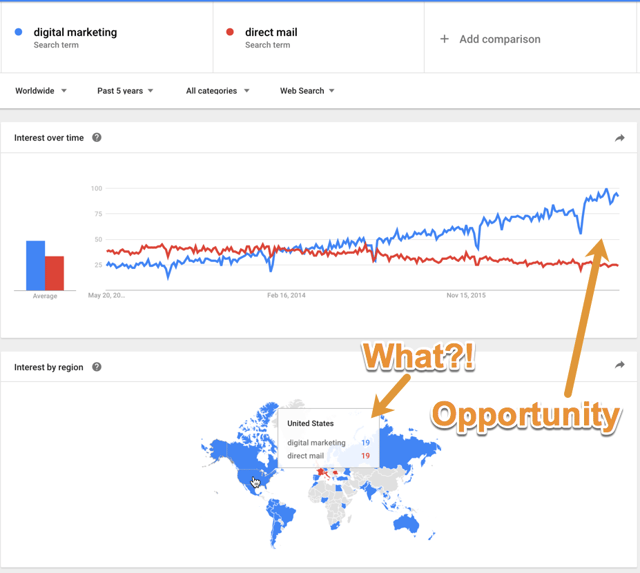Open the Web Search type dropdown
The image size is (640, 573).
(307, 91)
